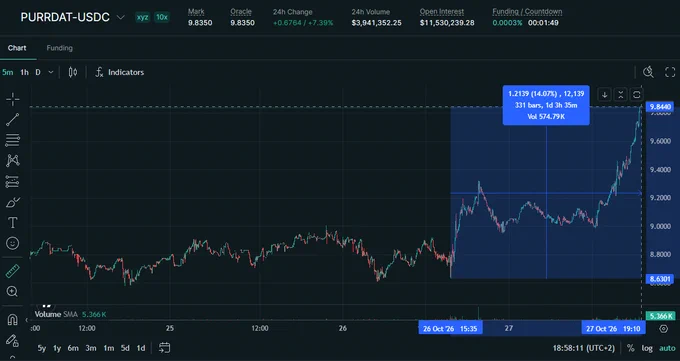Toggle the magnet snap mode
The height and width of the screenshot is (361, 680).
pos(13,320)
